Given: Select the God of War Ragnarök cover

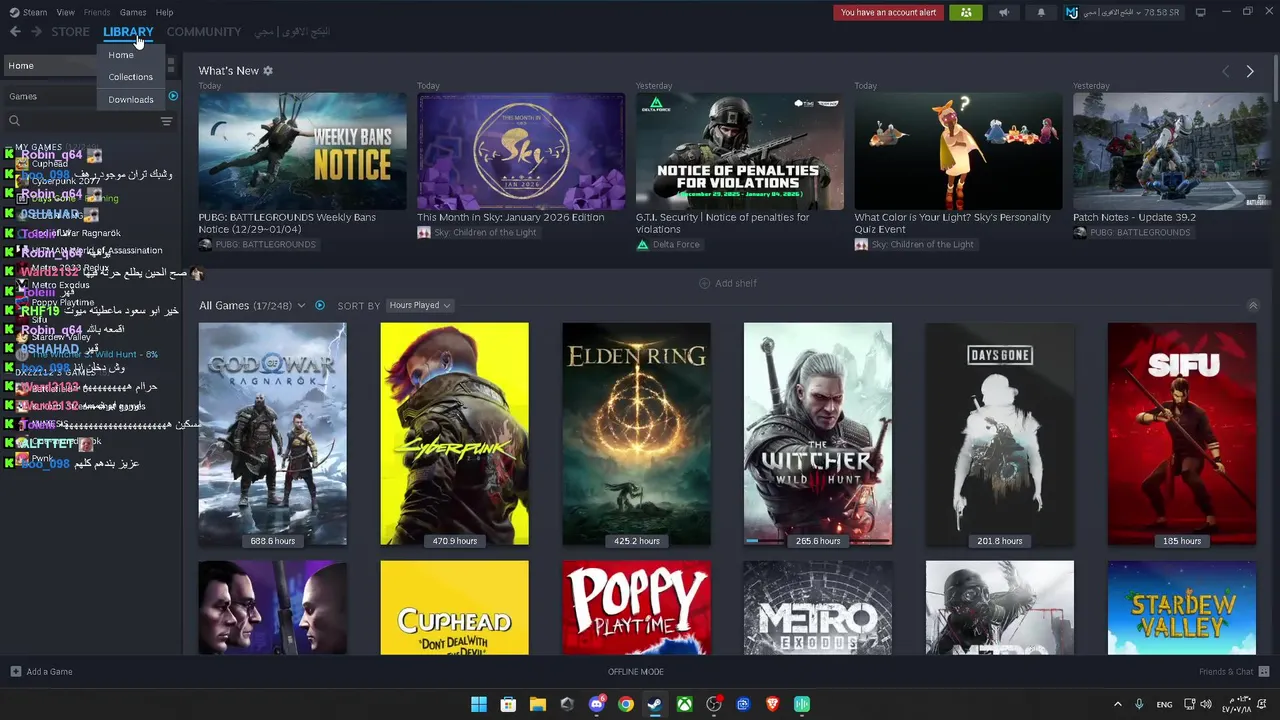Looking at the screenshot, I should point(272,434).
